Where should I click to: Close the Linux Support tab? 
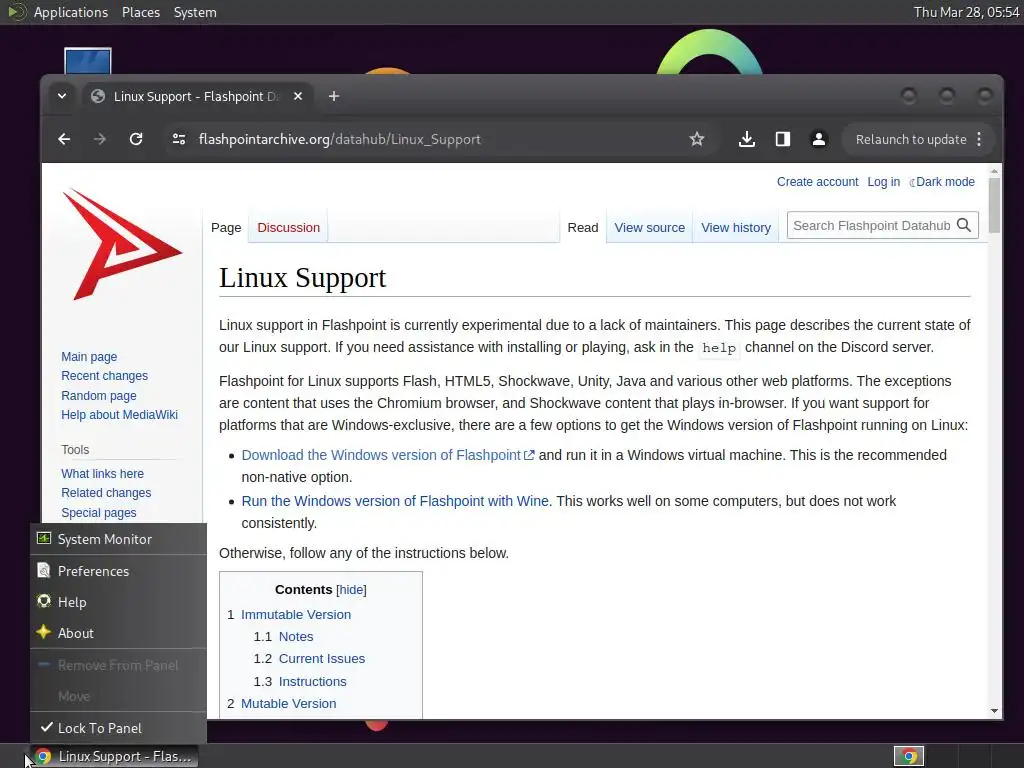(x=298, y=96)
